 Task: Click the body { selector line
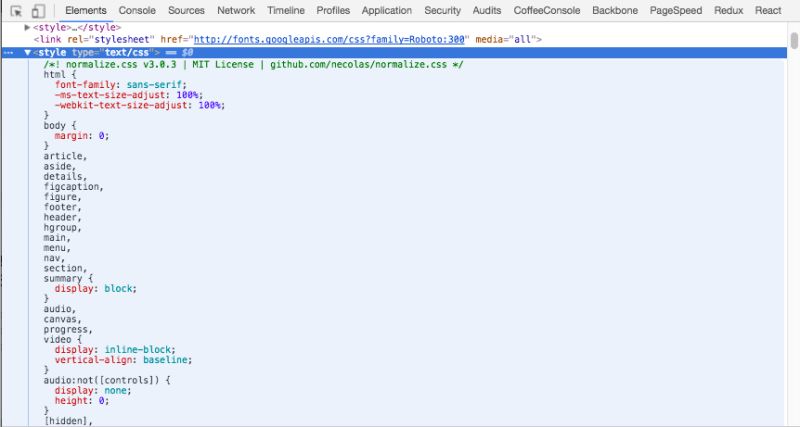pos(60,125)
